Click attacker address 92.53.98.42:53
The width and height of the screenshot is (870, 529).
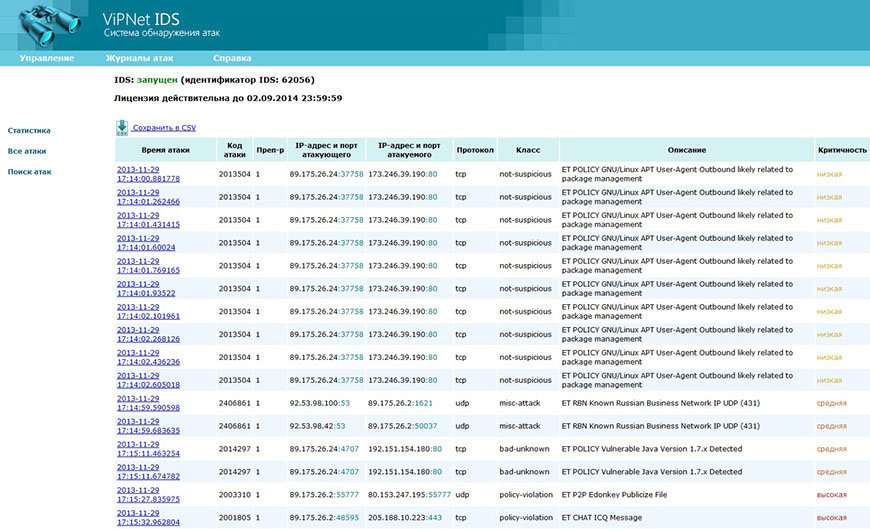(x=317, y=426)
